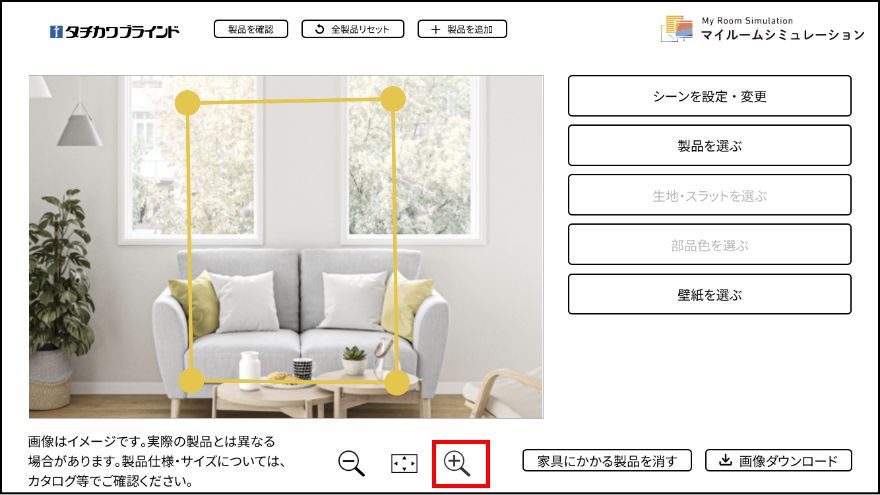Open the 壁紙を選ぶ option
Viewport: 880px width, 495px height.
click(709, 294)
